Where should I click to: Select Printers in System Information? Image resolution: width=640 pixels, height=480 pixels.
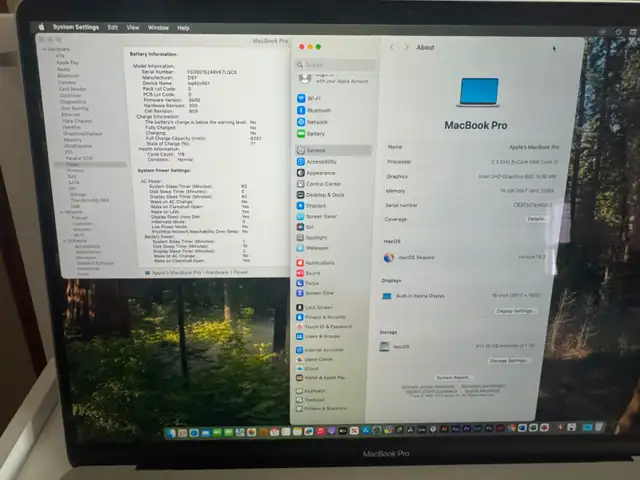pos(76,170)
